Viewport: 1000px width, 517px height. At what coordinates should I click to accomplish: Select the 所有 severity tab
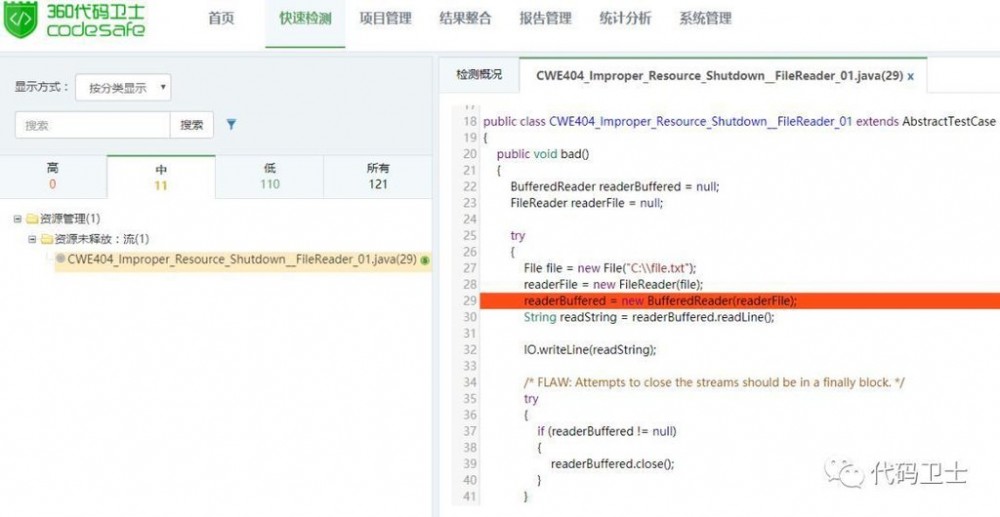(378, 177)
